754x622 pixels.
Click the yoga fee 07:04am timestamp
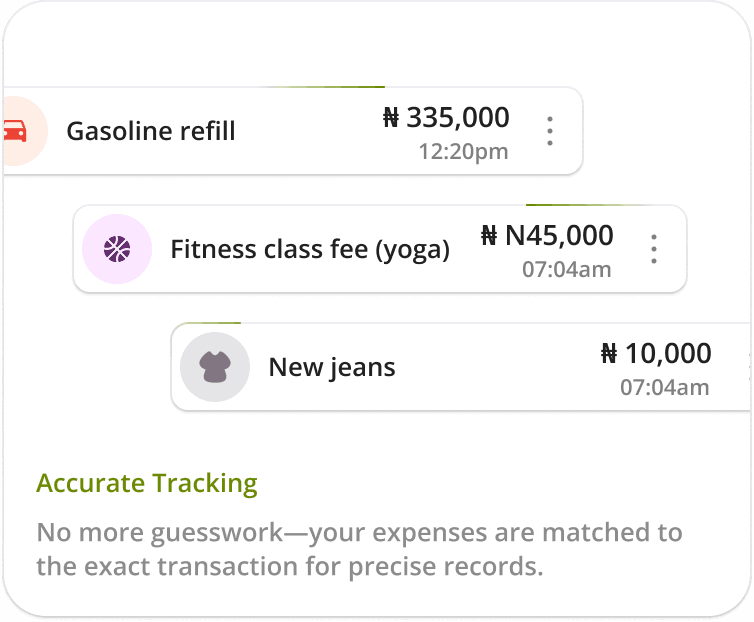coord(567,269)
